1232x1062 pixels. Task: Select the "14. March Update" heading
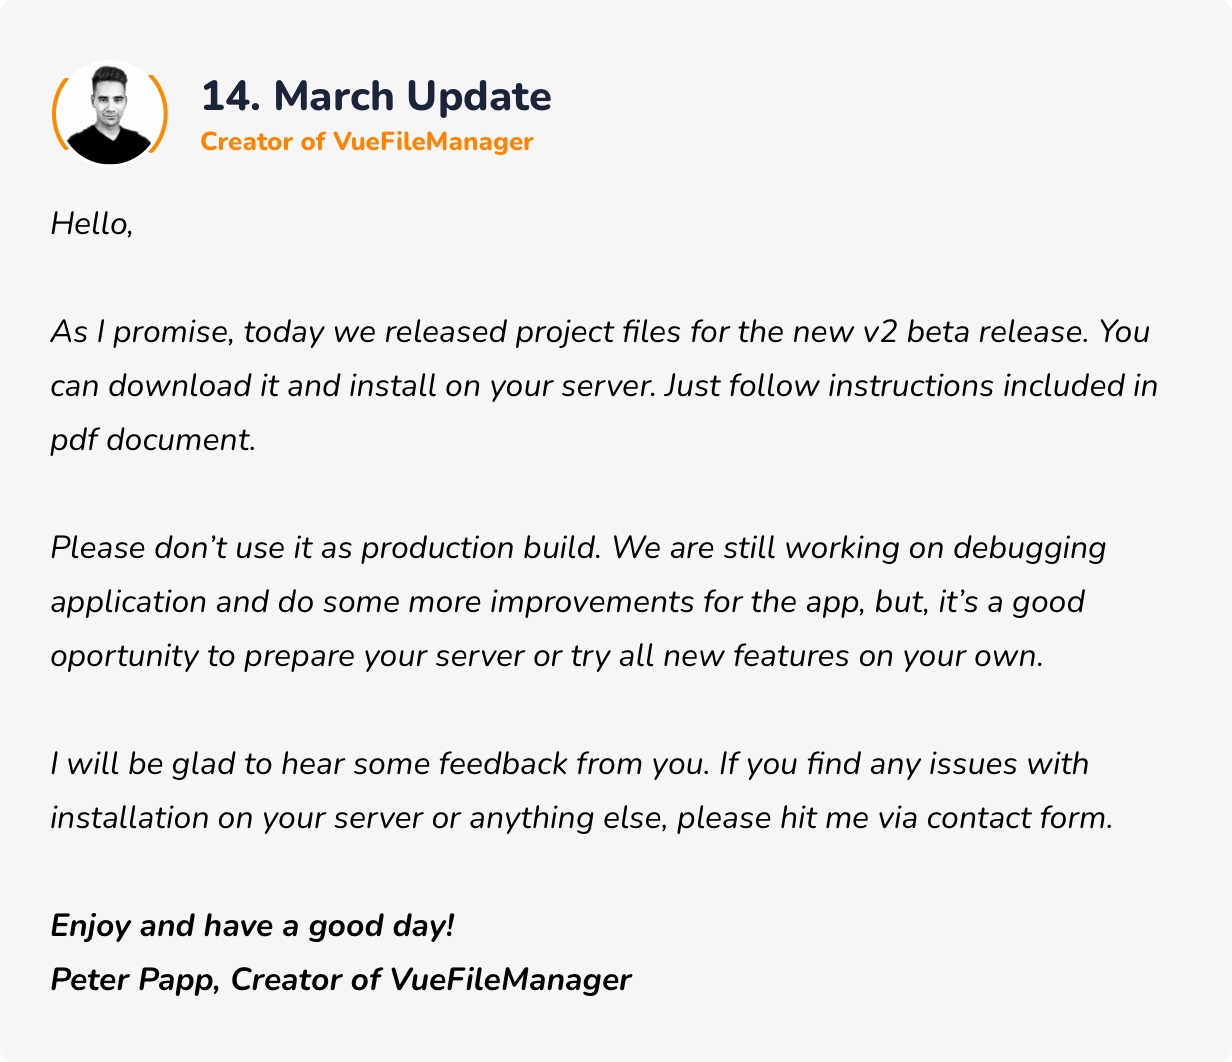pyautogui.click(x=376, y=96)
